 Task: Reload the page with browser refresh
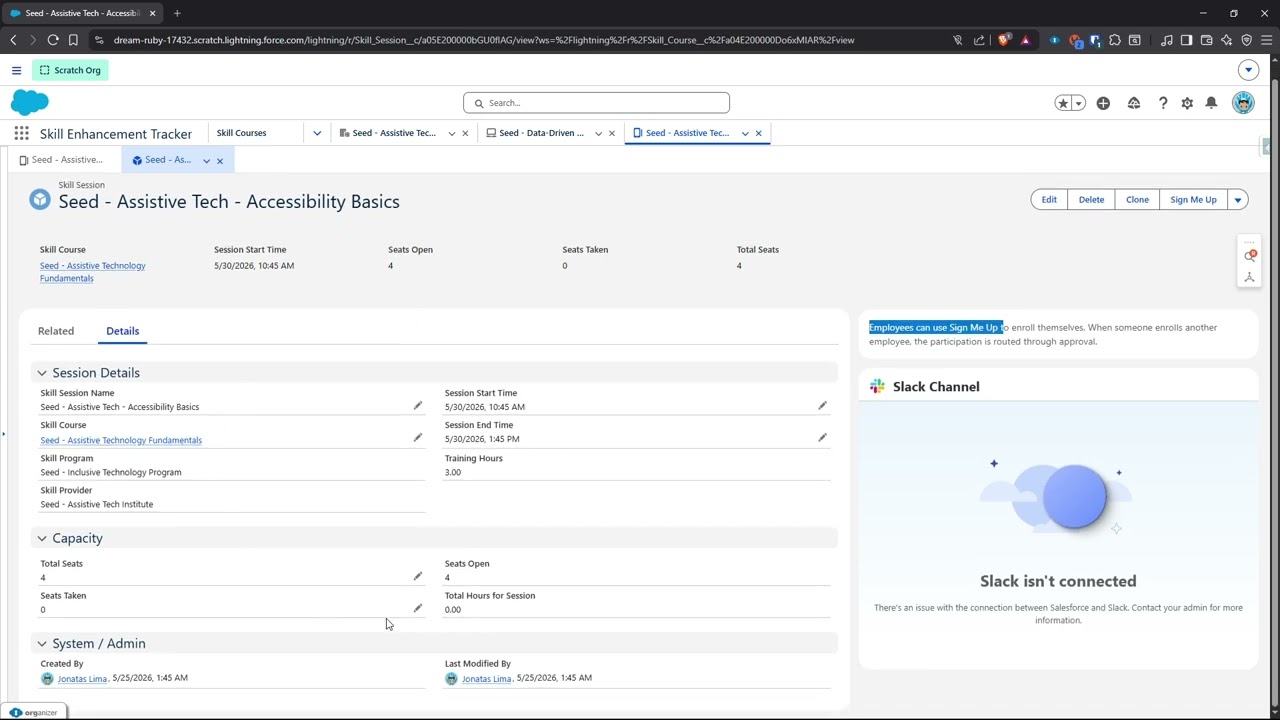pos(53,40)
